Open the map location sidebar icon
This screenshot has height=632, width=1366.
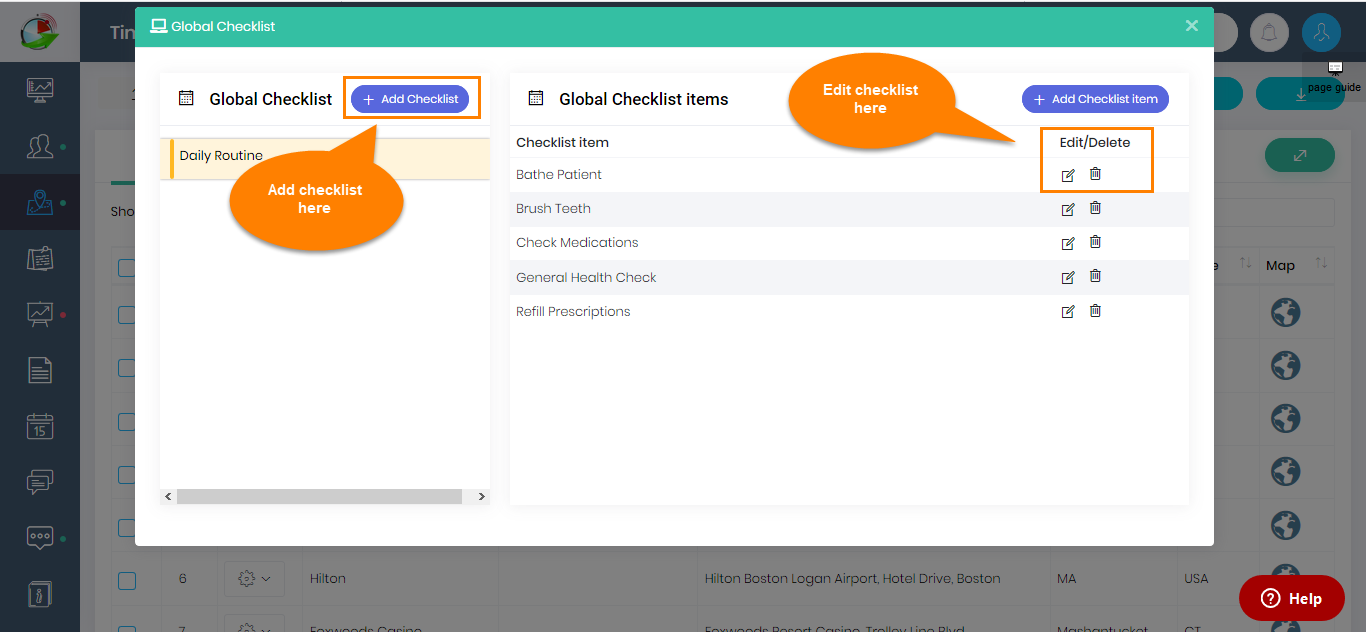pyautogui.click(x=40, y=202)
